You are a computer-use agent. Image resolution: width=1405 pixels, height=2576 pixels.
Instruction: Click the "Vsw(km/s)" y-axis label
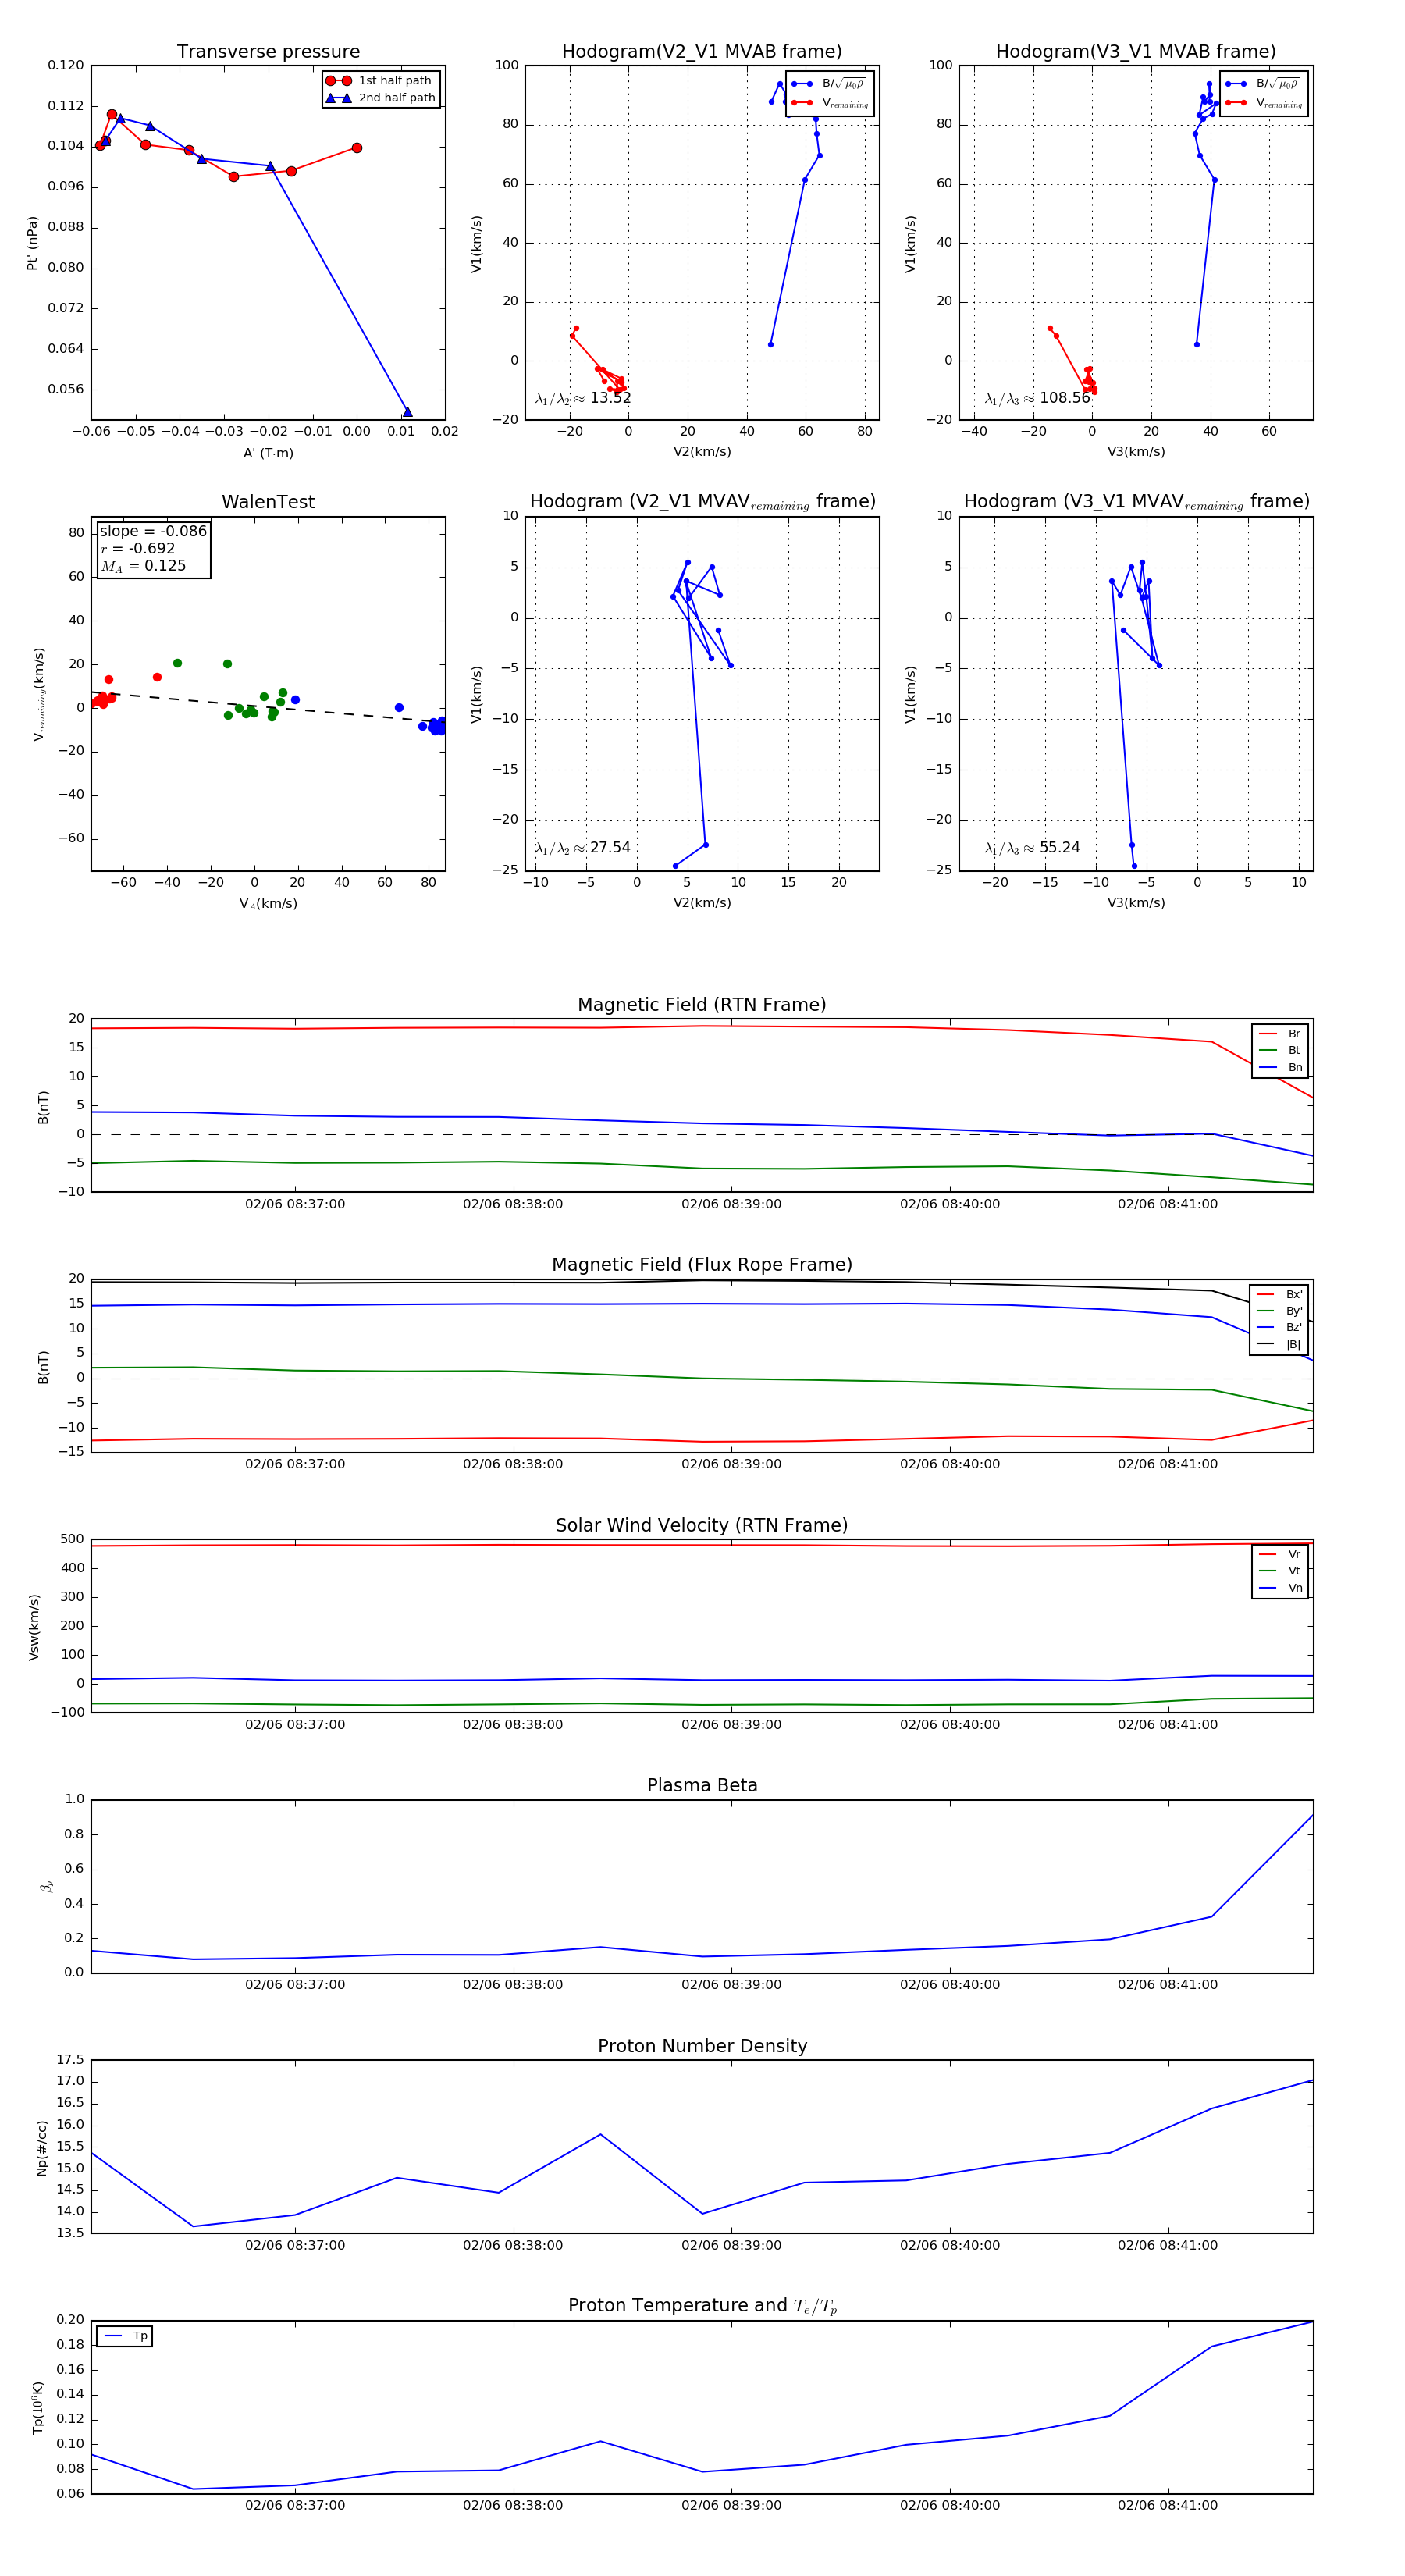[33, 1627]
